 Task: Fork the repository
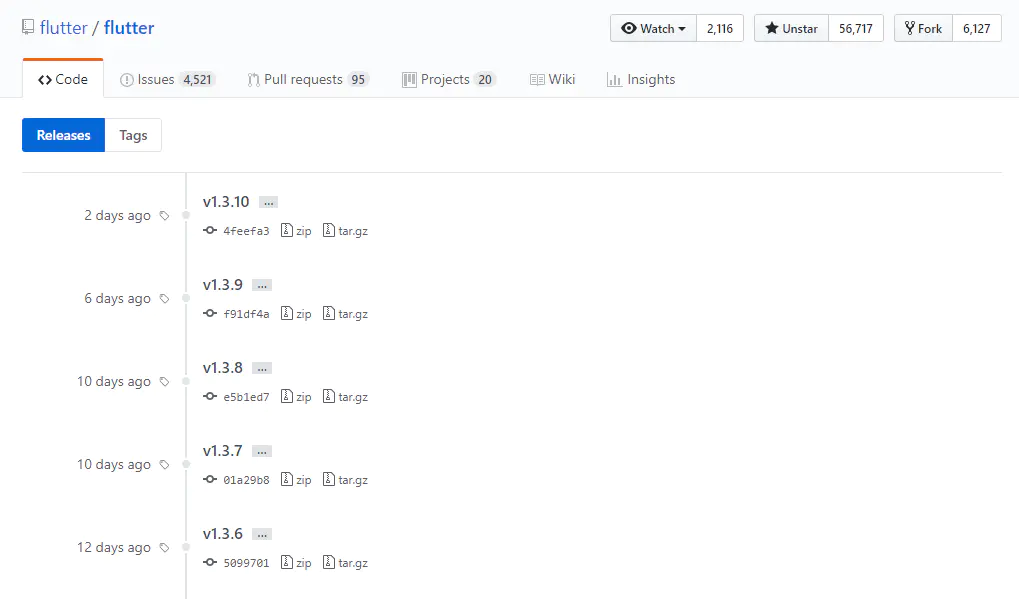(x=923, y=29)
